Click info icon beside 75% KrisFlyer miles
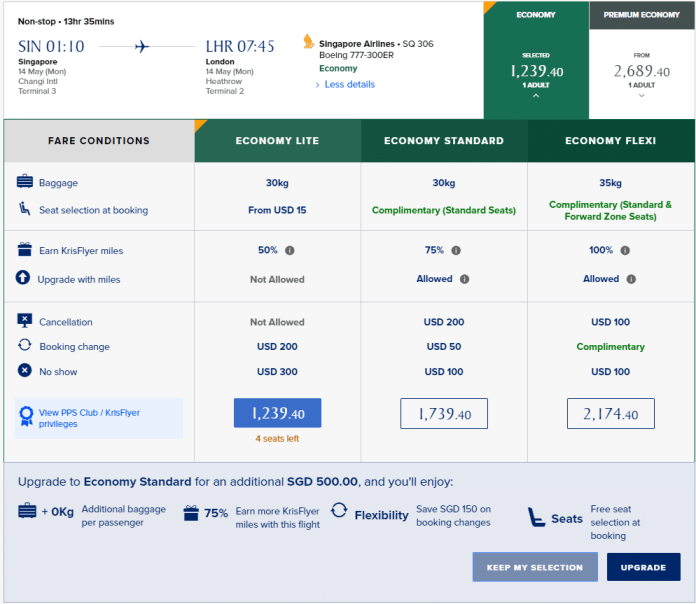 tap(456, 251)
